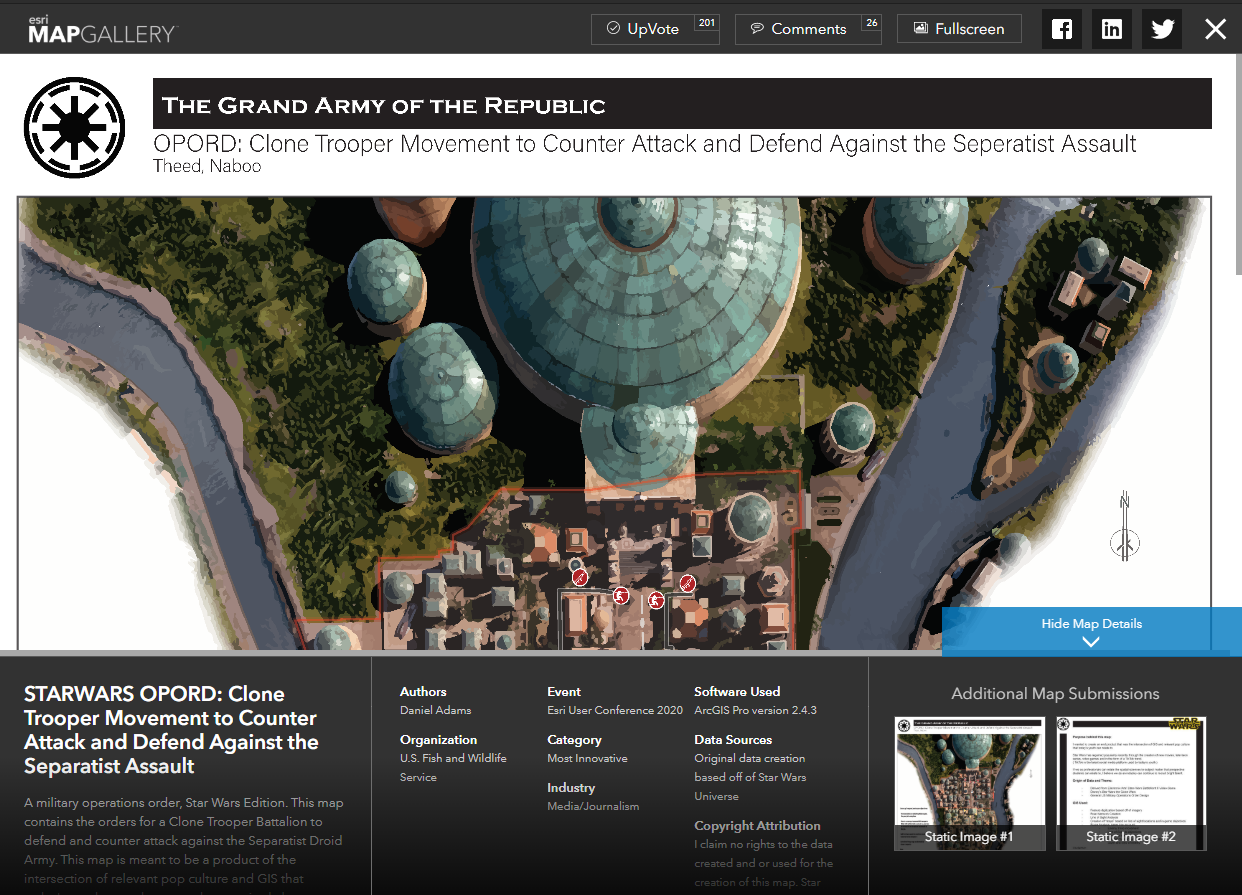Open Static Image #1 thumbnail
1242x895 pixels.
tap(969, 783)
